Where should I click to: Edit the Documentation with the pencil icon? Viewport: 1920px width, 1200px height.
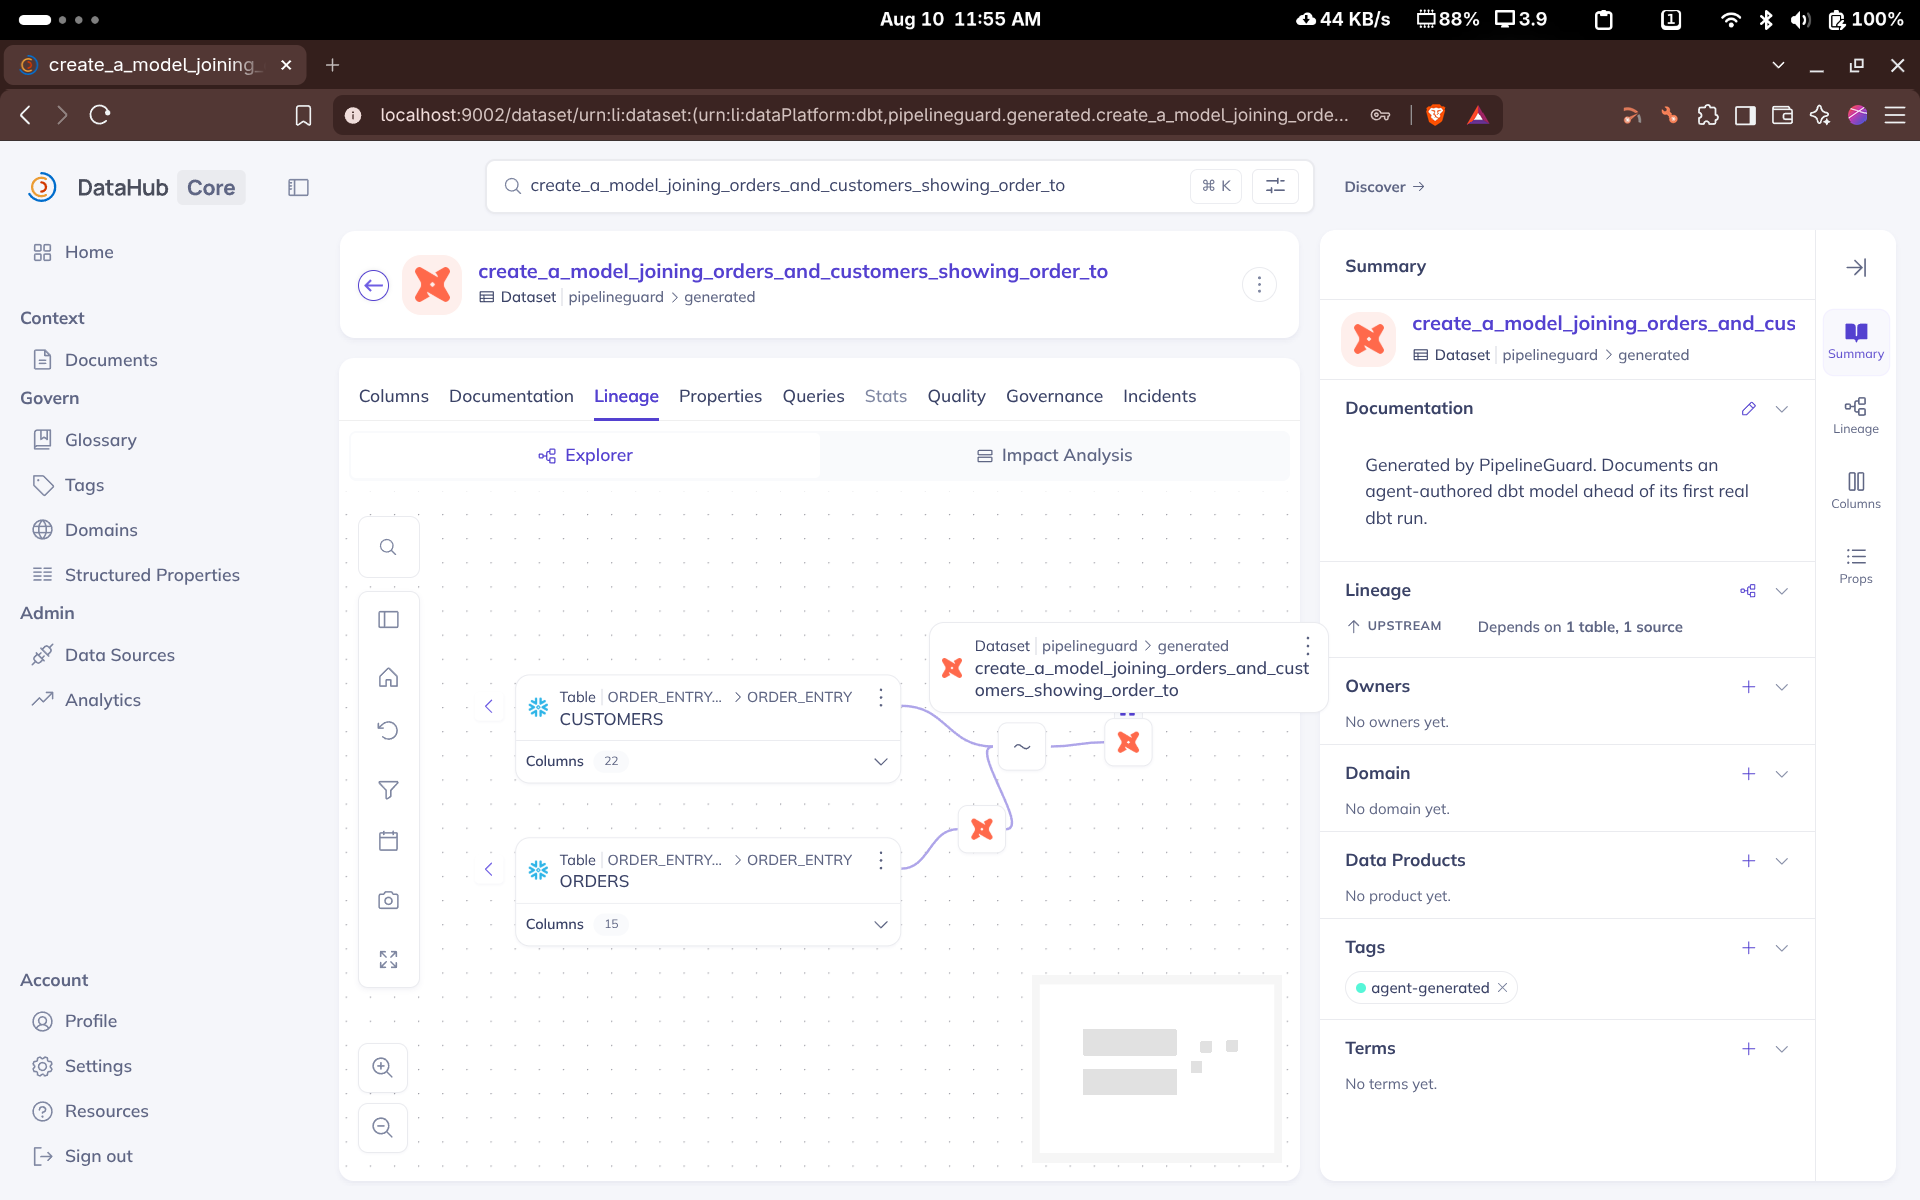click(1748, 409)
